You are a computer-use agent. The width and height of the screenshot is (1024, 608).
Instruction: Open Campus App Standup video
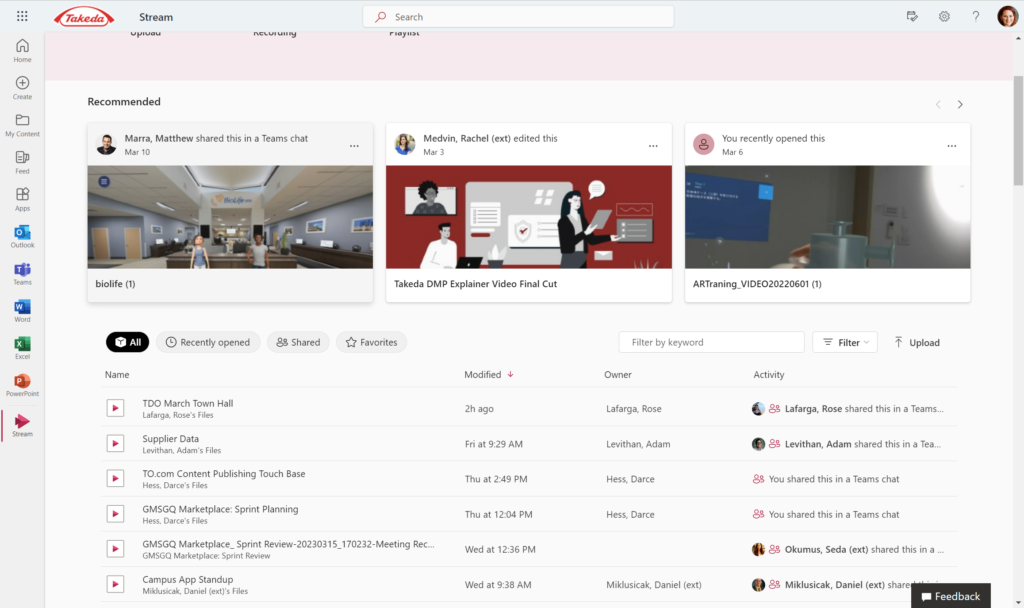tap(187, 579)
